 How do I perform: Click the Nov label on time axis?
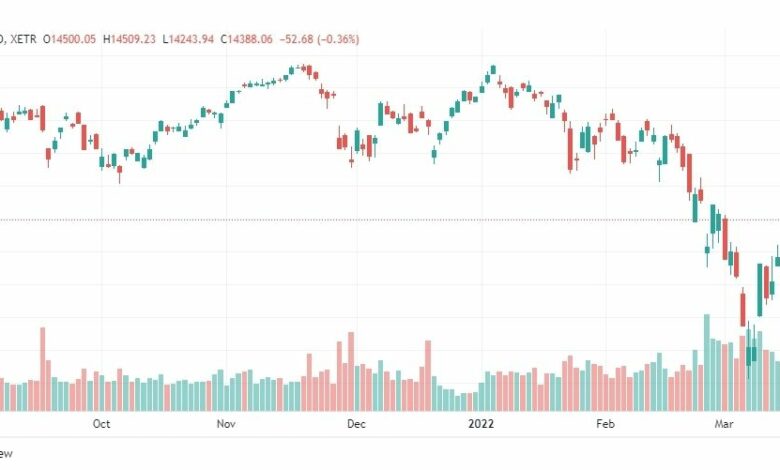(226, 424)
